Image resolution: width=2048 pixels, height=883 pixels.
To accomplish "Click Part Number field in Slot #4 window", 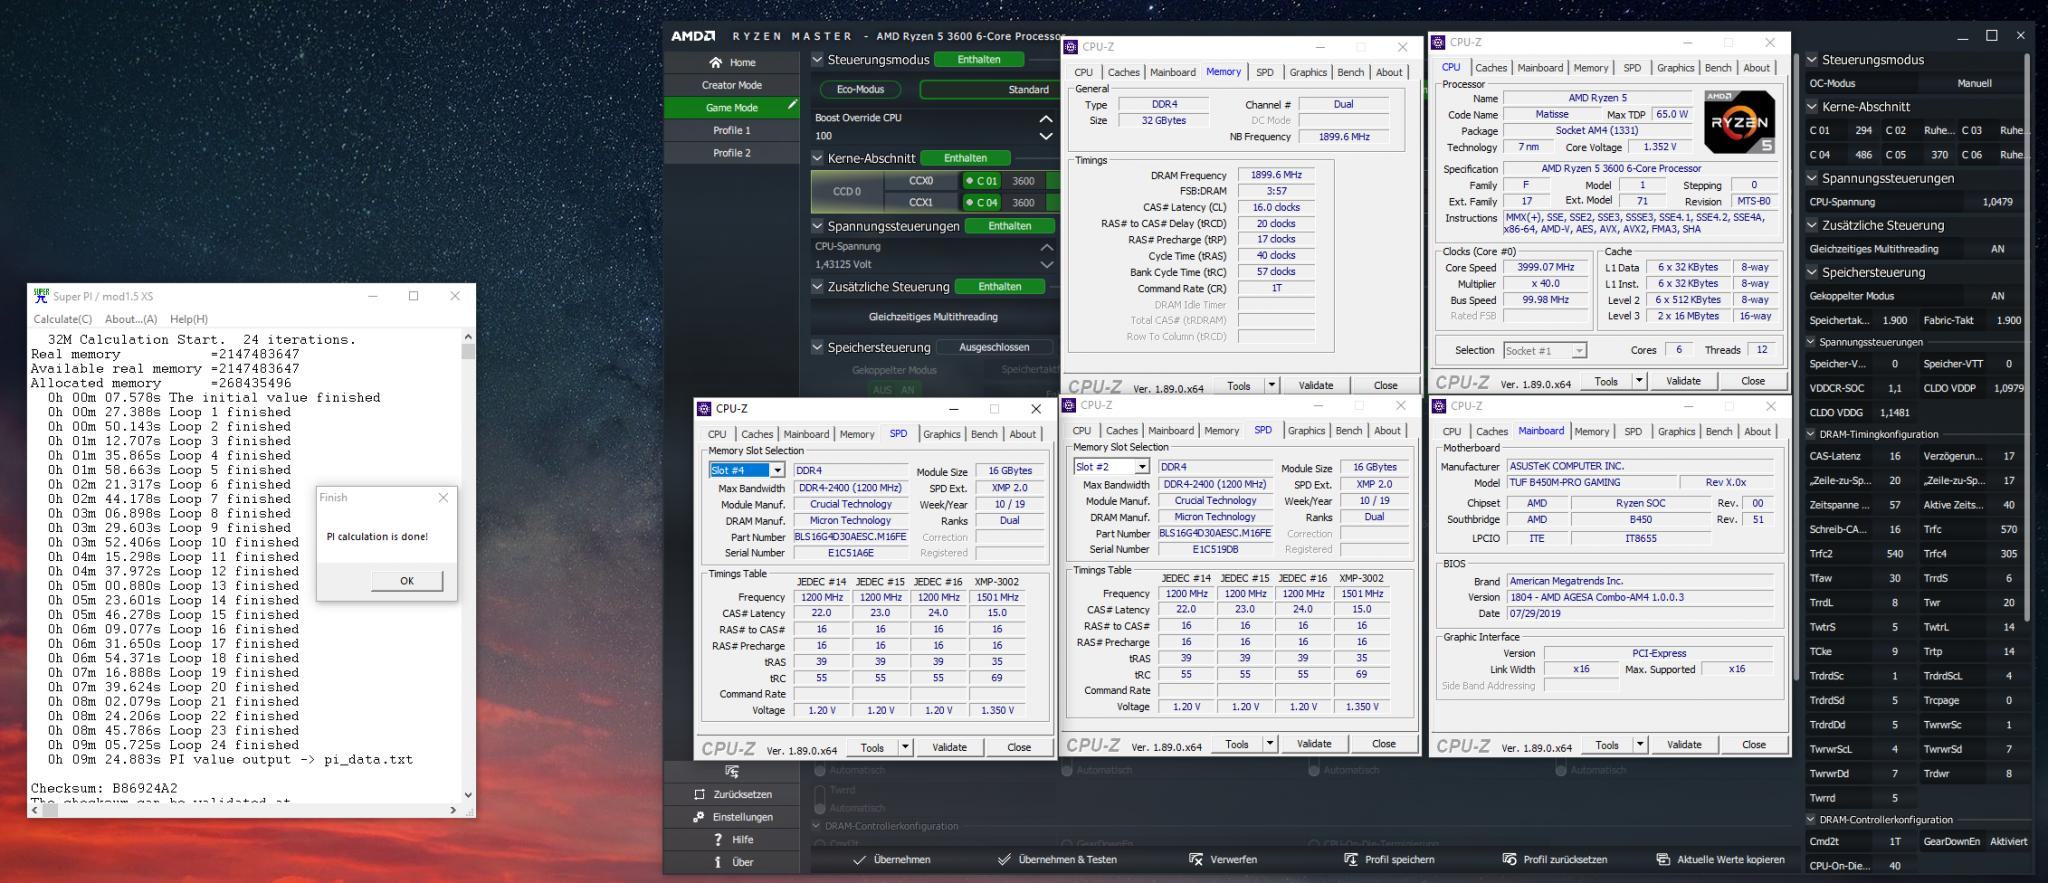I will (x=850, y=536).
